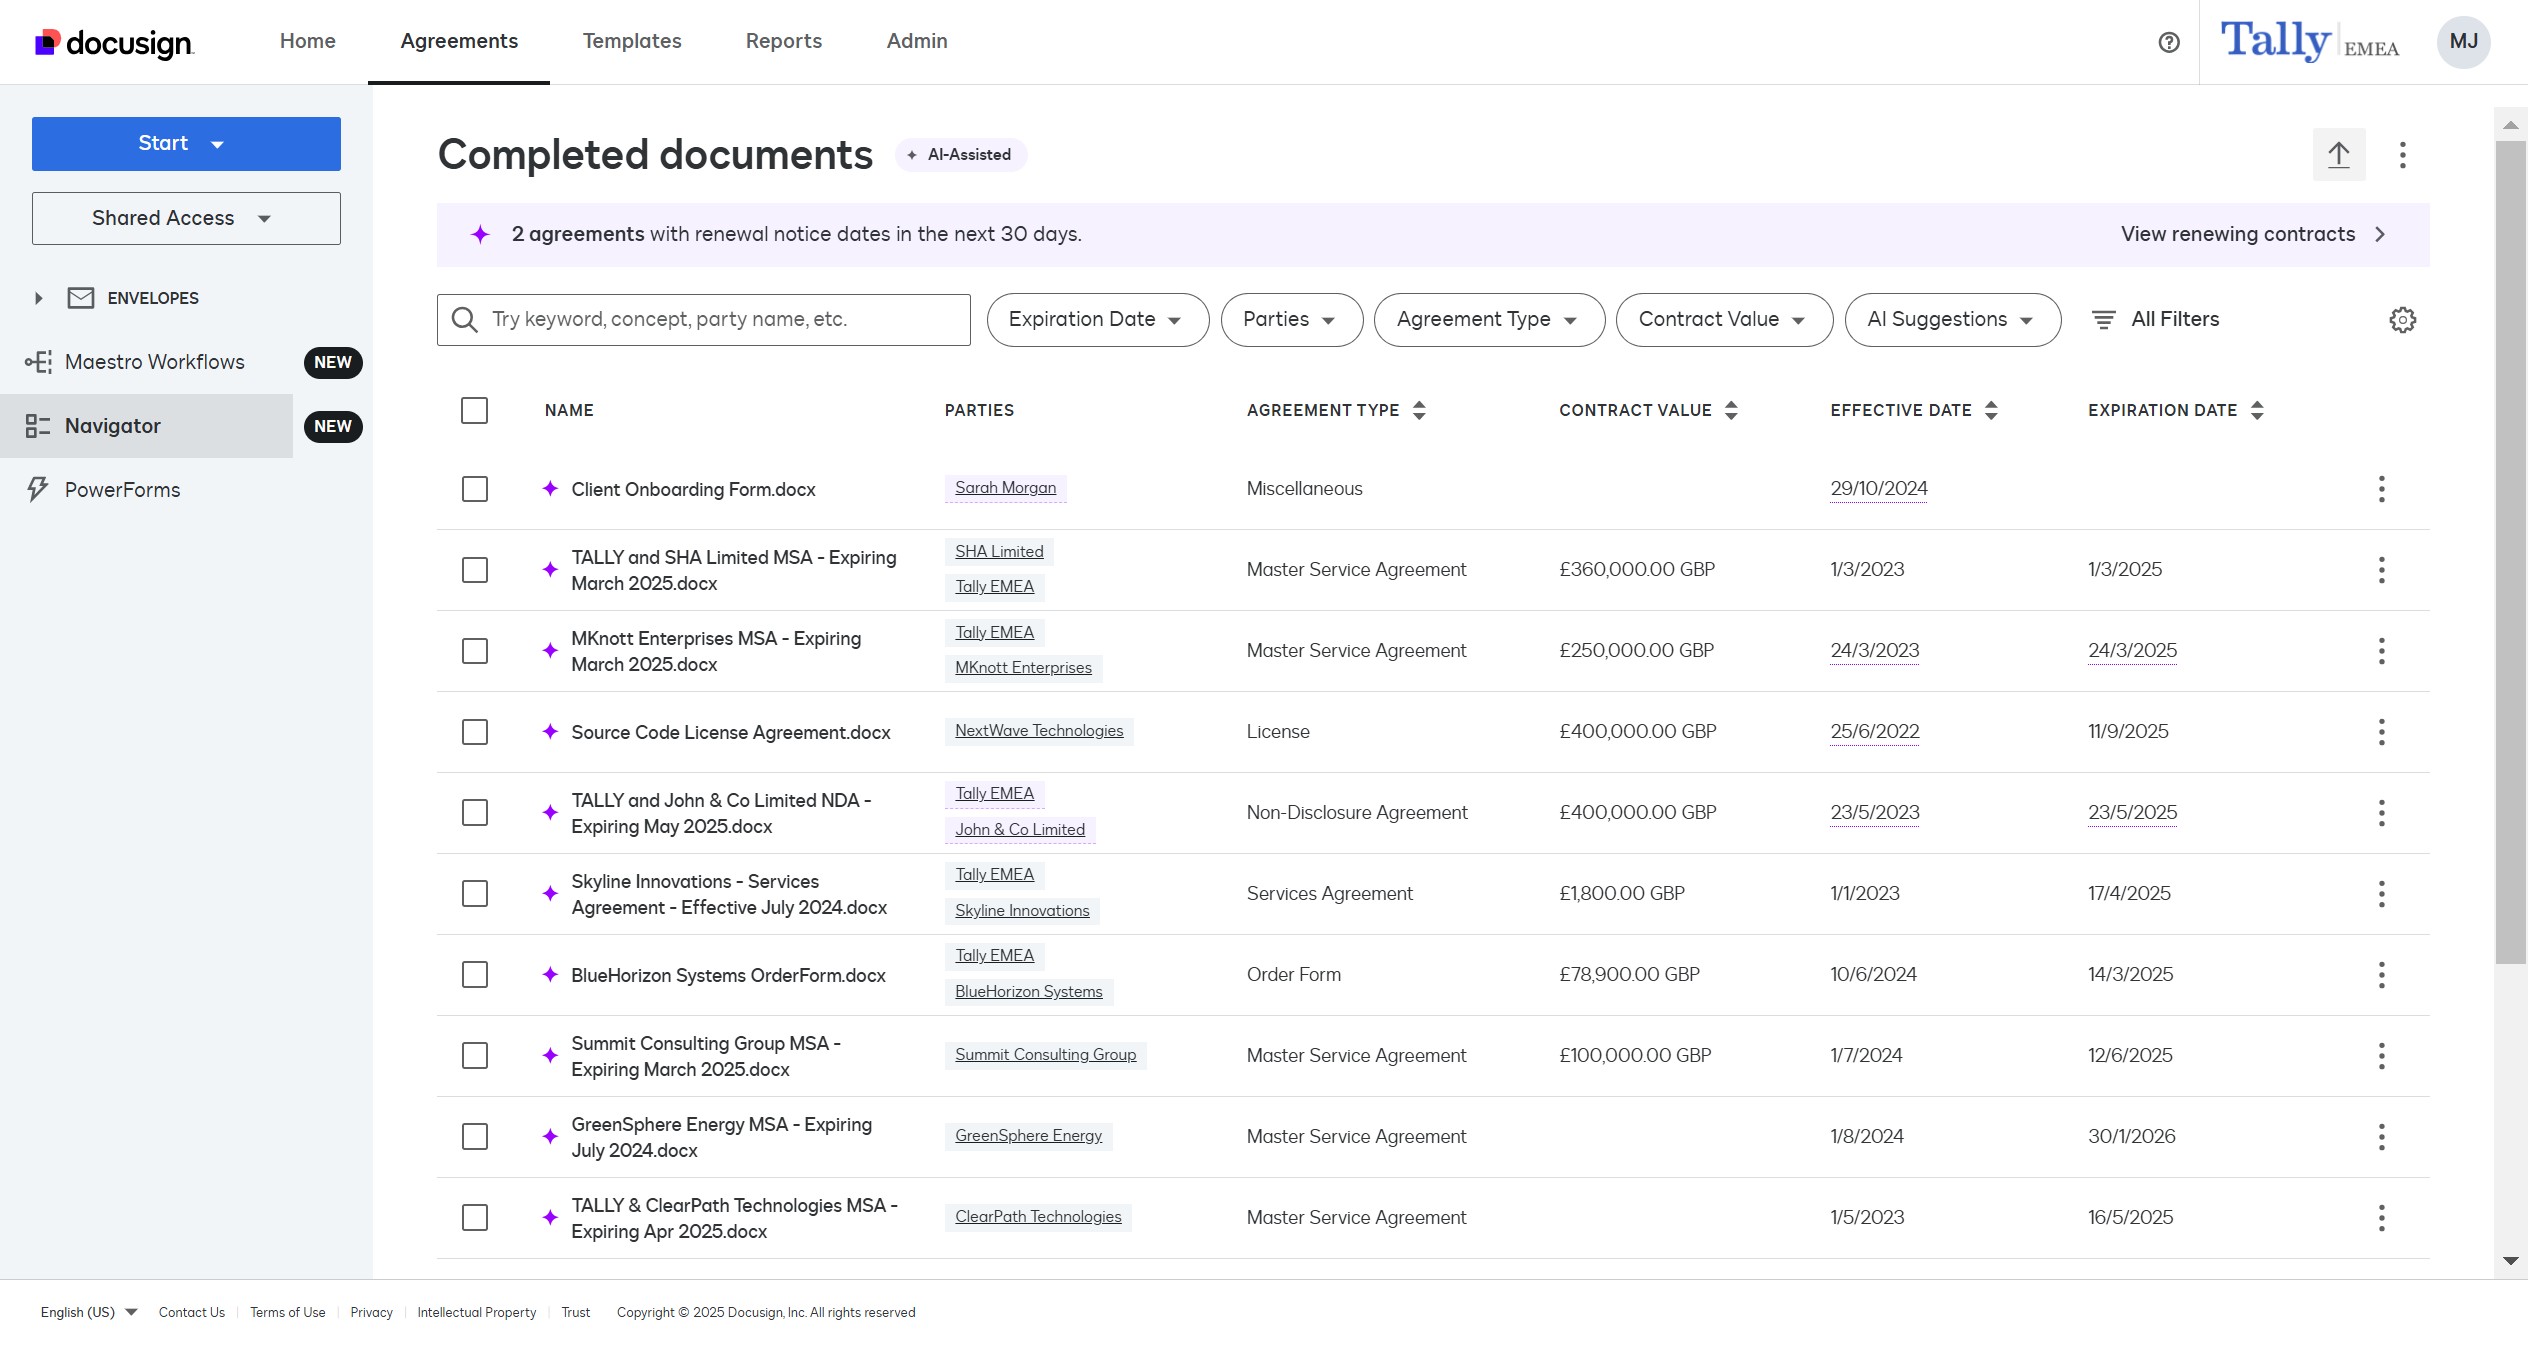Select BlueHorizon Systems OrderForm checkbox

point(474,975)
